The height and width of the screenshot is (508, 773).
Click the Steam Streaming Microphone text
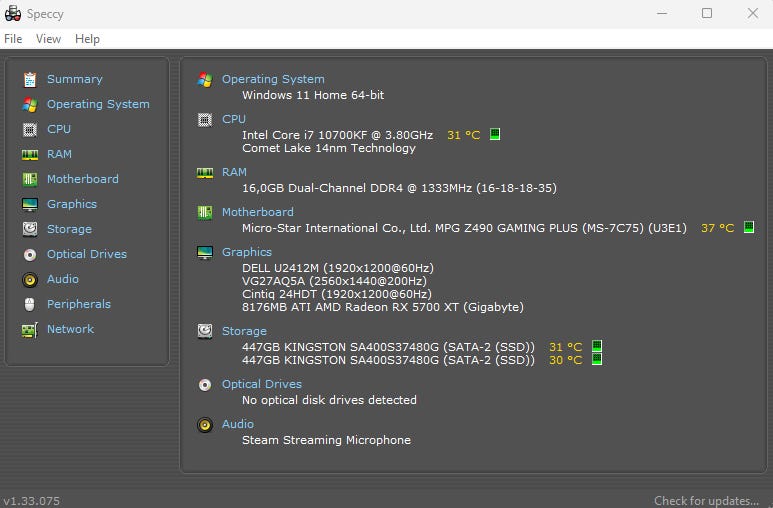coord(326,440)
